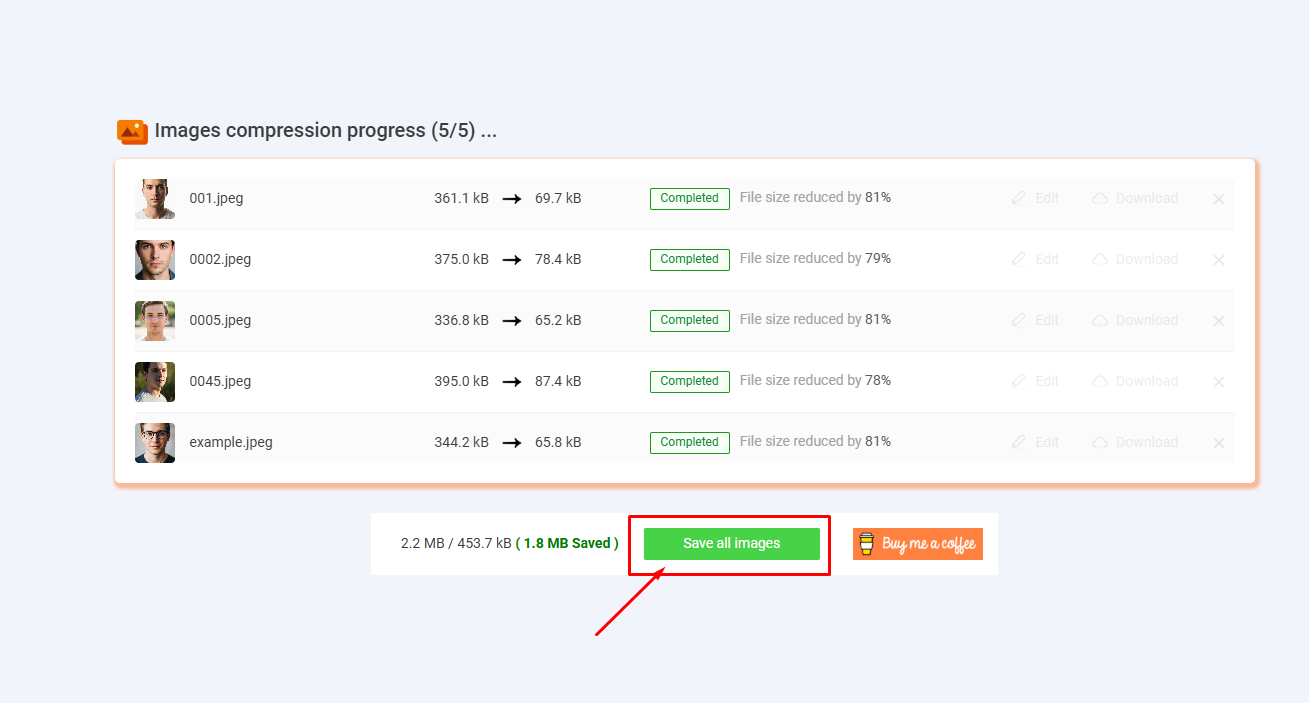The height and width of the screenshot is (703, 1309).
Task: Download the compressed 001.jpeg
Action: pyautogui.click(x=1135, y=199)
